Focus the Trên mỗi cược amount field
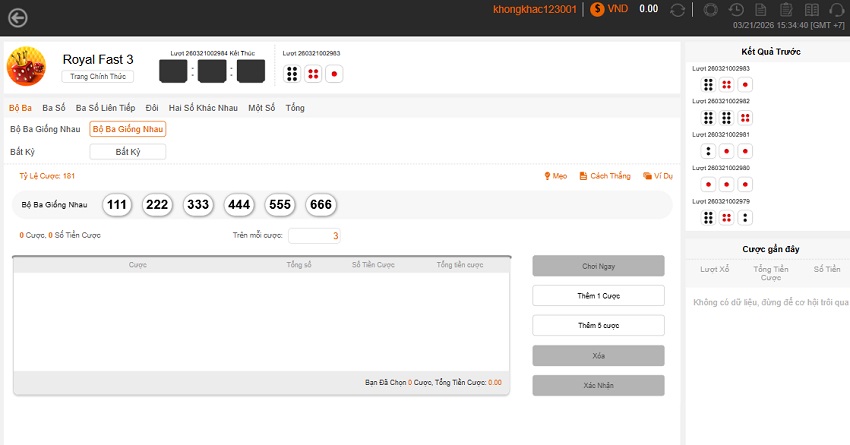Screen dimensions: 850x445 (x=314, y=236)
